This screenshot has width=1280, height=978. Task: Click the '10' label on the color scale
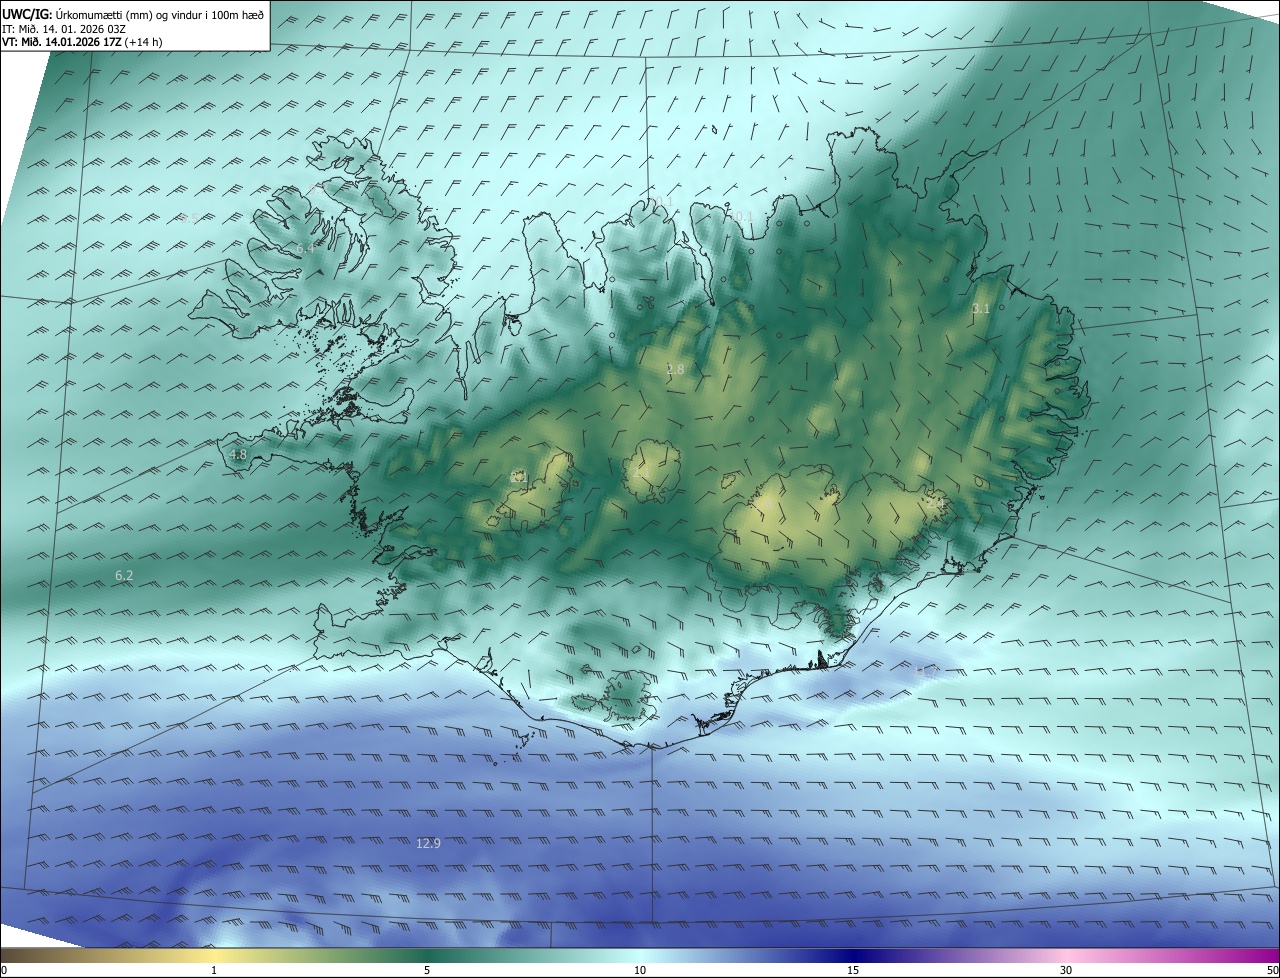[640, 970]
